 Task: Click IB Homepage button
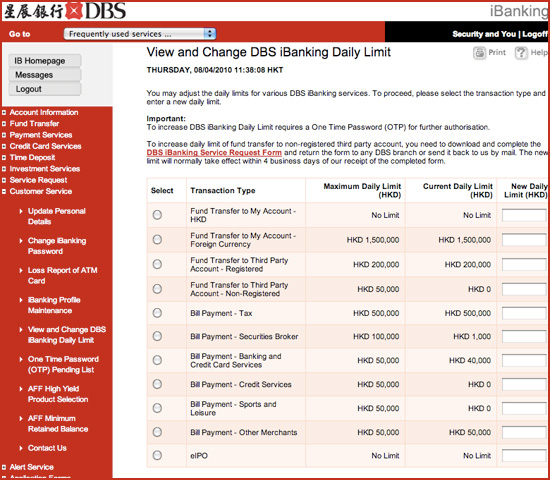click(x=45, y=61)
